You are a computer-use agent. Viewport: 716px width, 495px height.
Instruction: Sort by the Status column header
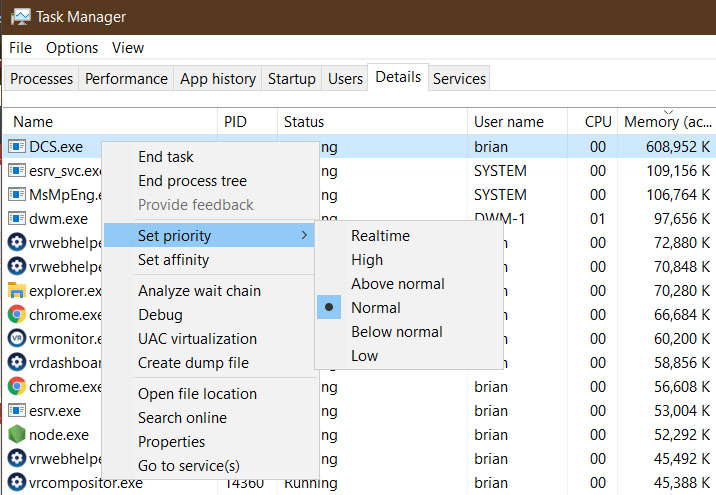coord(372,121)
